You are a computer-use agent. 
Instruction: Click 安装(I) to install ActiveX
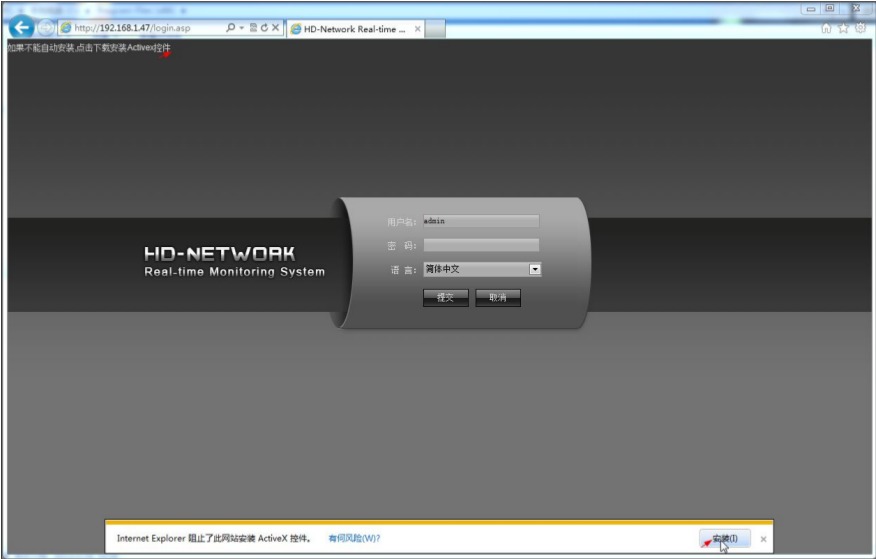[725, 539]
